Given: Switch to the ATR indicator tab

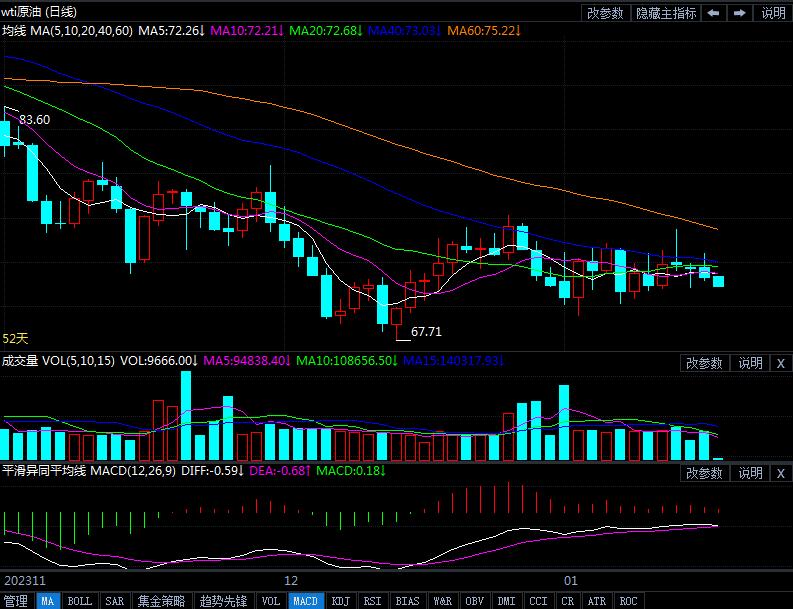Looking at the screenshot, I should coord(597,601).
